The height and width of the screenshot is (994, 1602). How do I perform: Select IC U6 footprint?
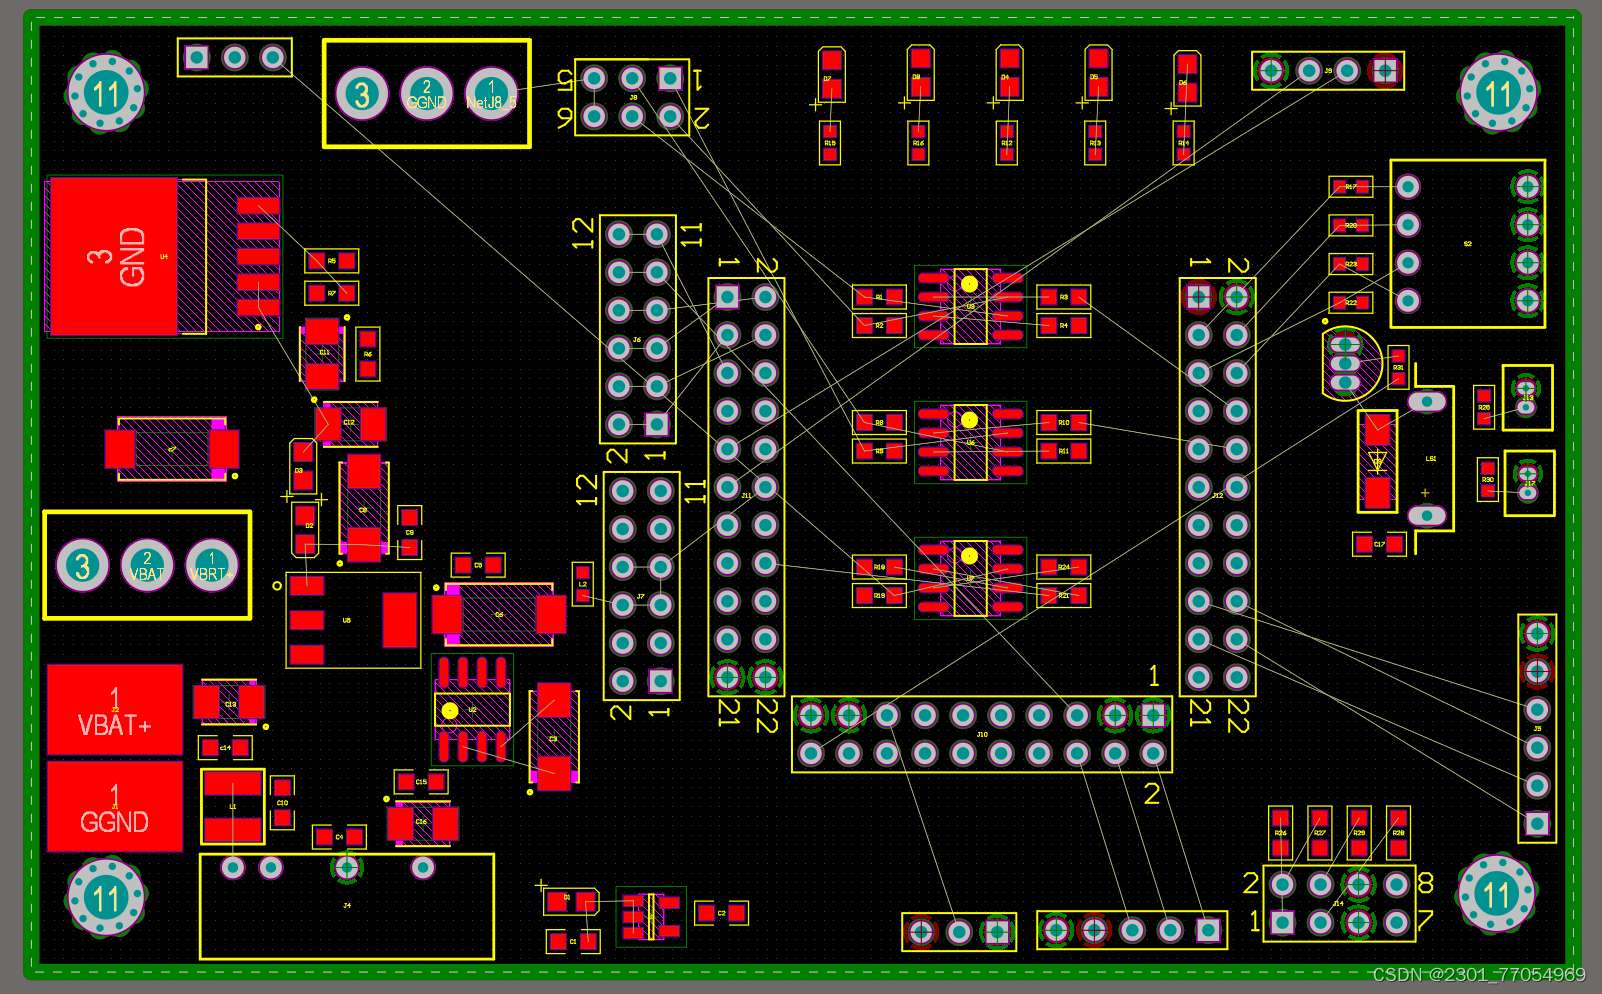(970, 442)
